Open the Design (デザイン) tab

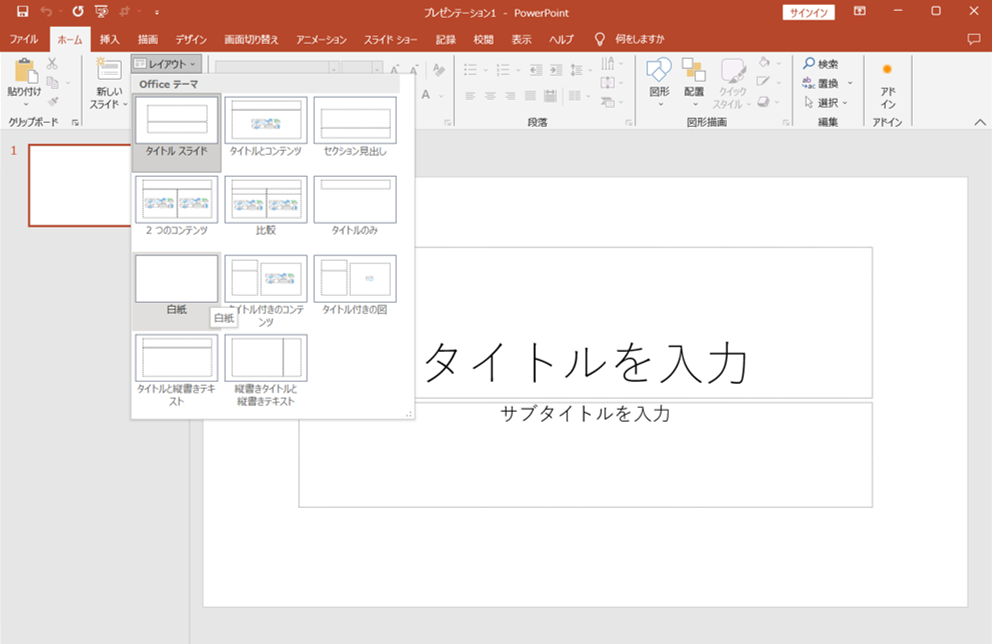click(191, 39)
